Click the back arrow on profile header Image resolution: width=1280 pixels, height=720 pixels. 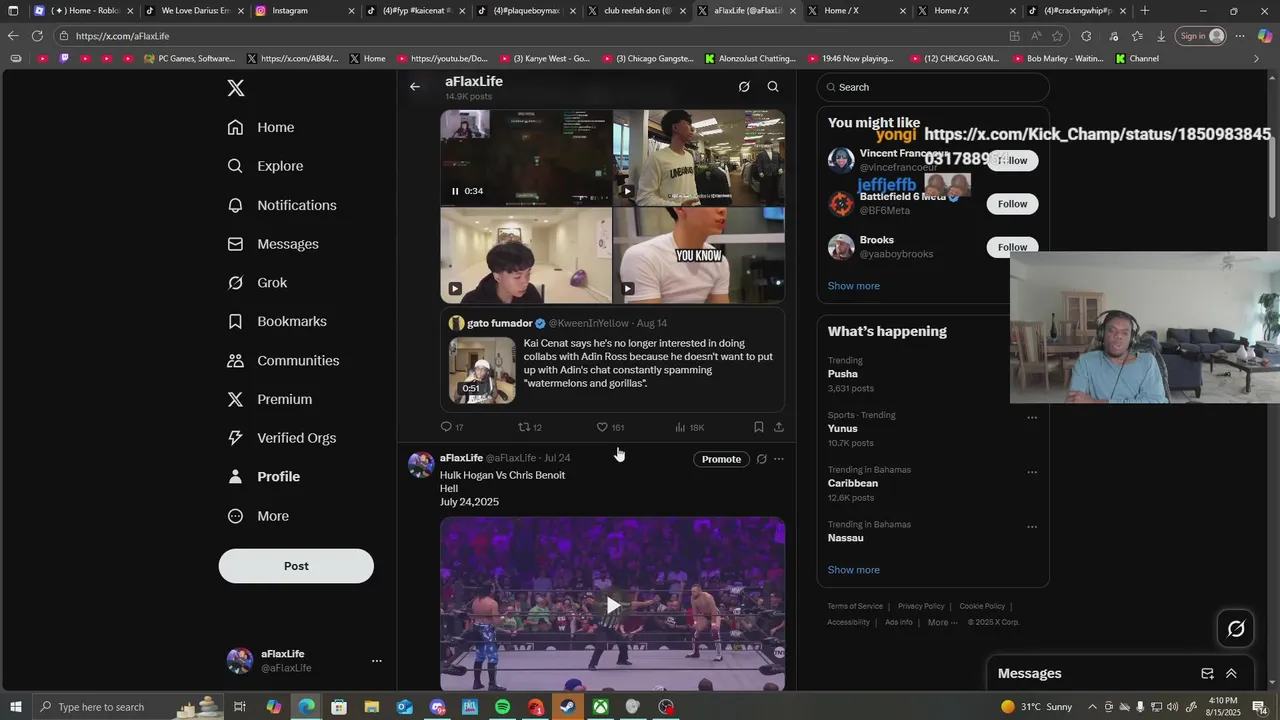pyautogui.click(x=415, y=87)
